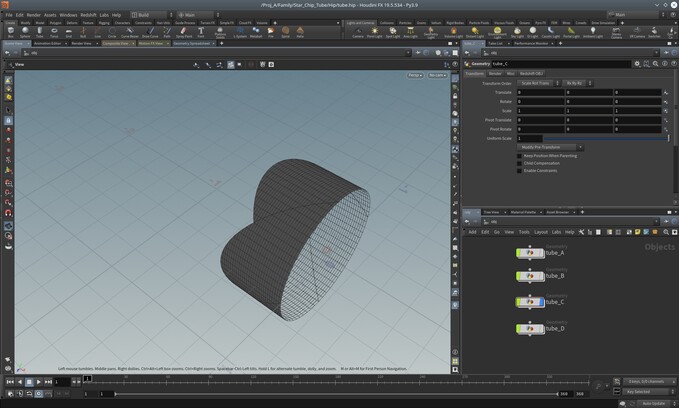
Task: Adjust the Uniform Scale slider
Action: coord(606,138)
